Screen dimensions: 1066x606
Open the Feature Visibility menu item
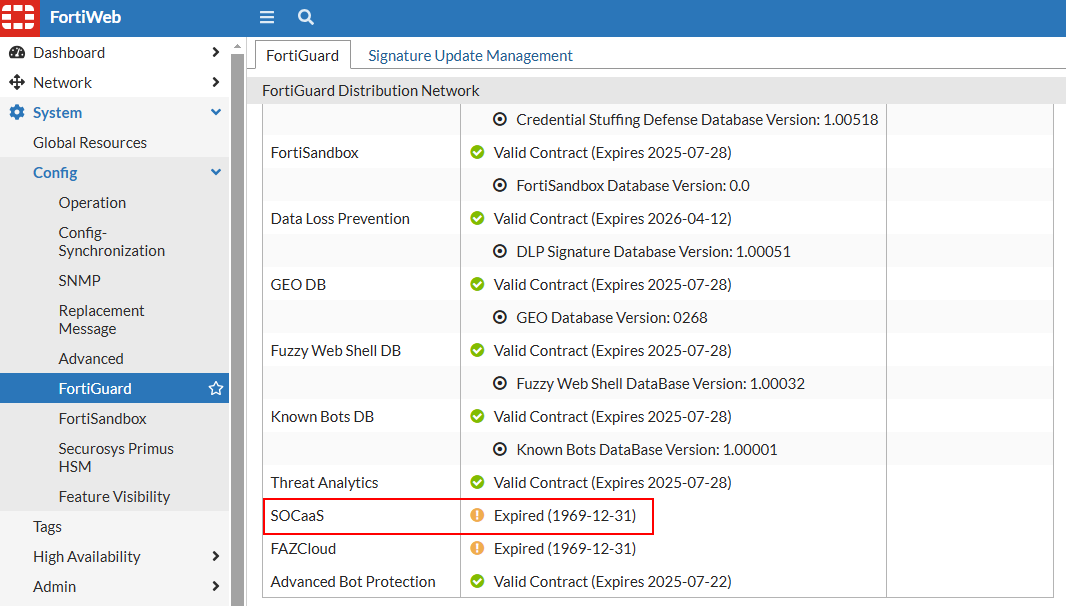(x=114, y=497)
